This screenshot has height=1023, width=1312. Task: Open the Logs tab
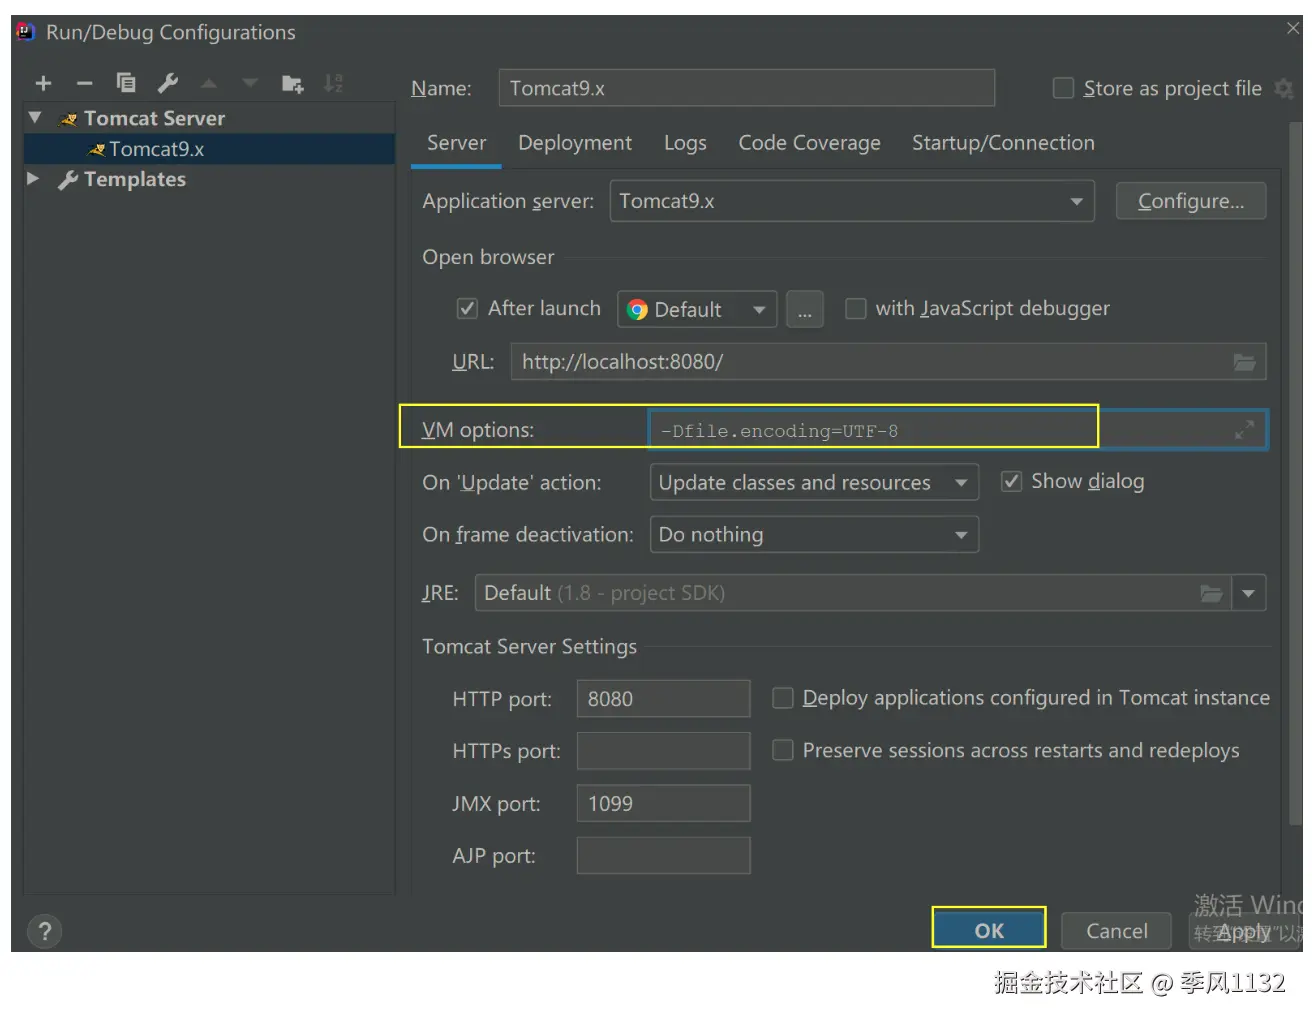685,143
